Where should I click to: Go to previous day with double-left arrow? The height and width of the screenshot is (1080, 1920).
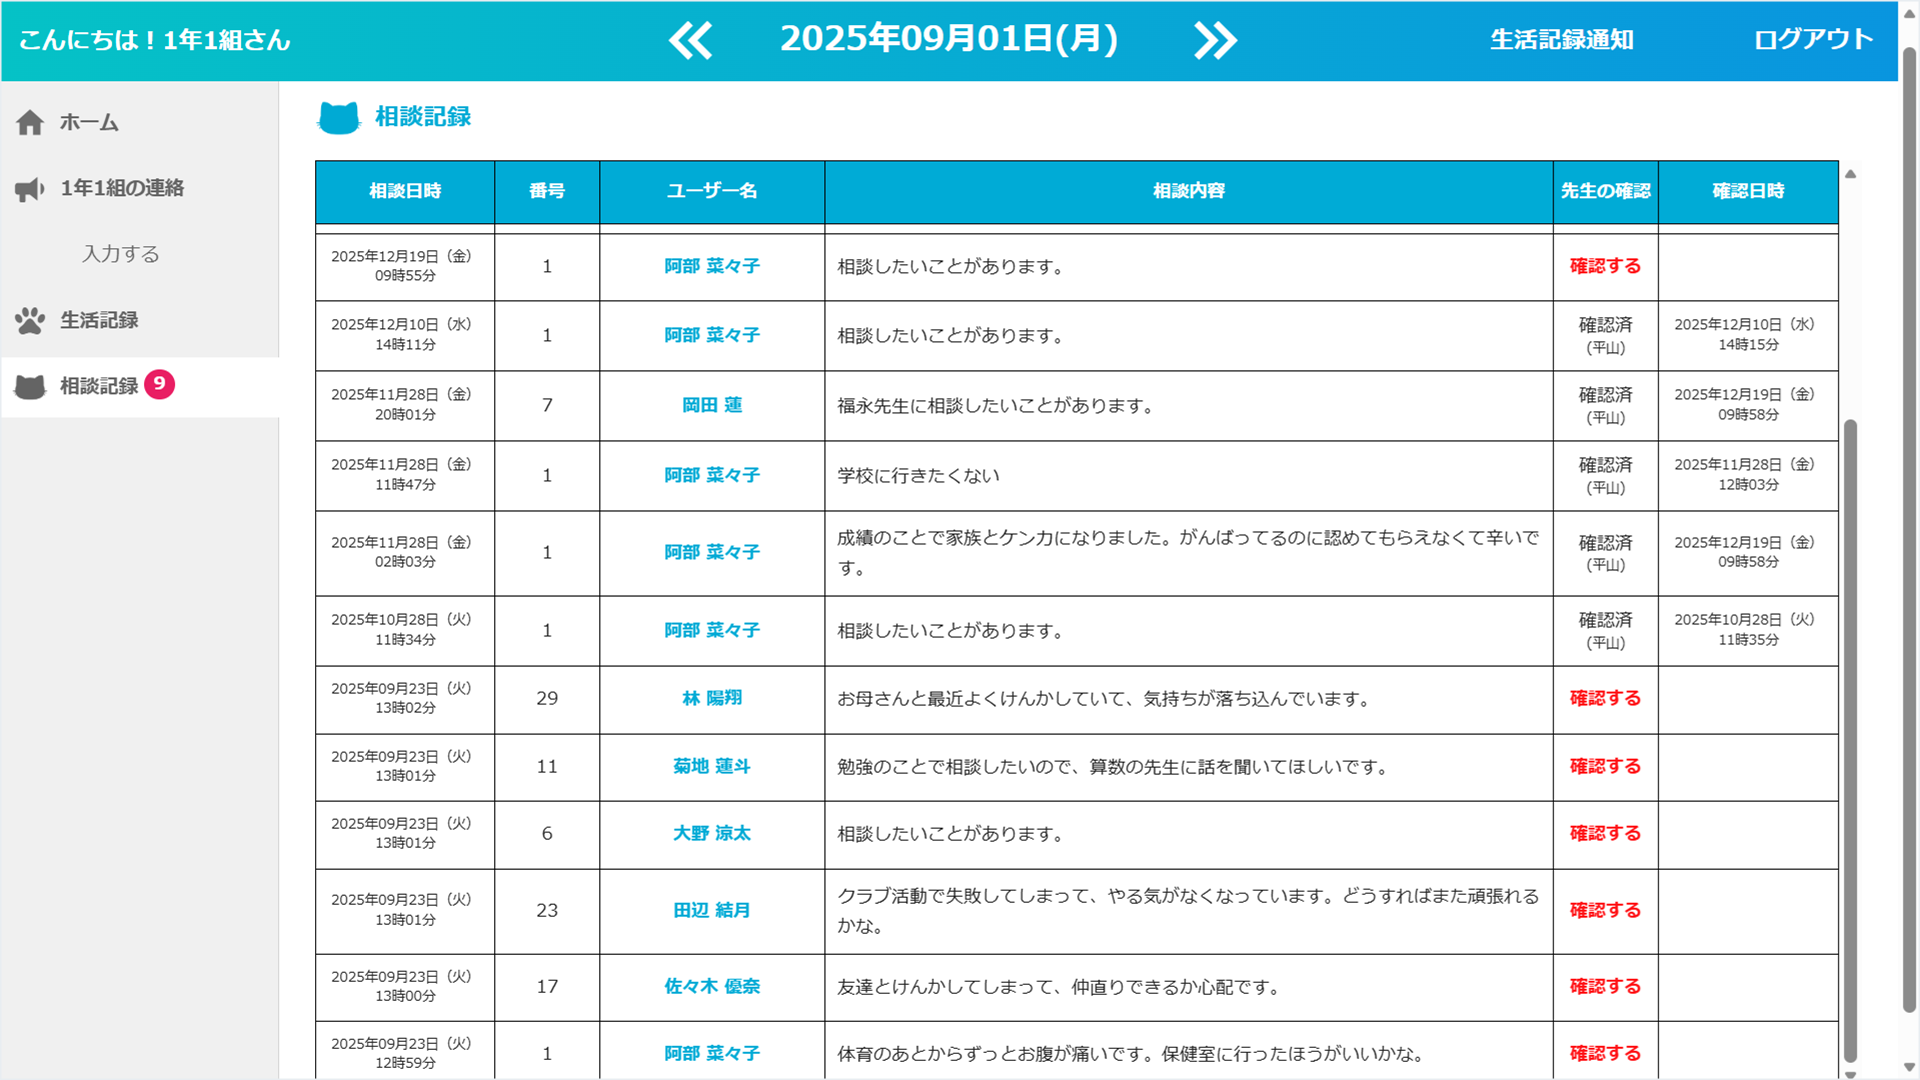pos(690,41)
